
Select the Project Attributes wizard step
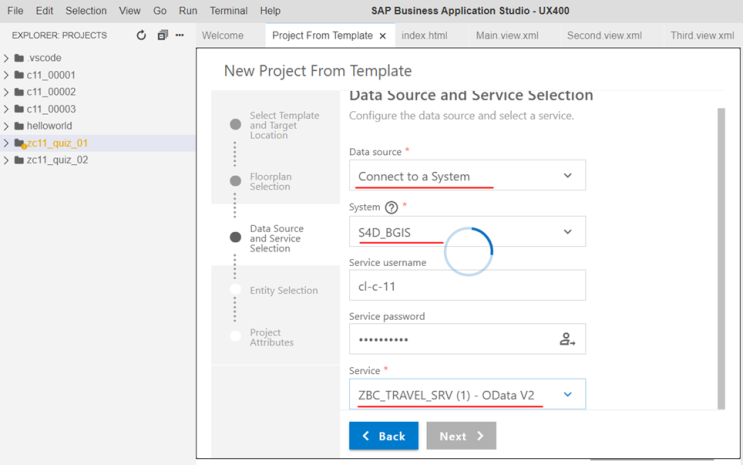tap(272, 337)
